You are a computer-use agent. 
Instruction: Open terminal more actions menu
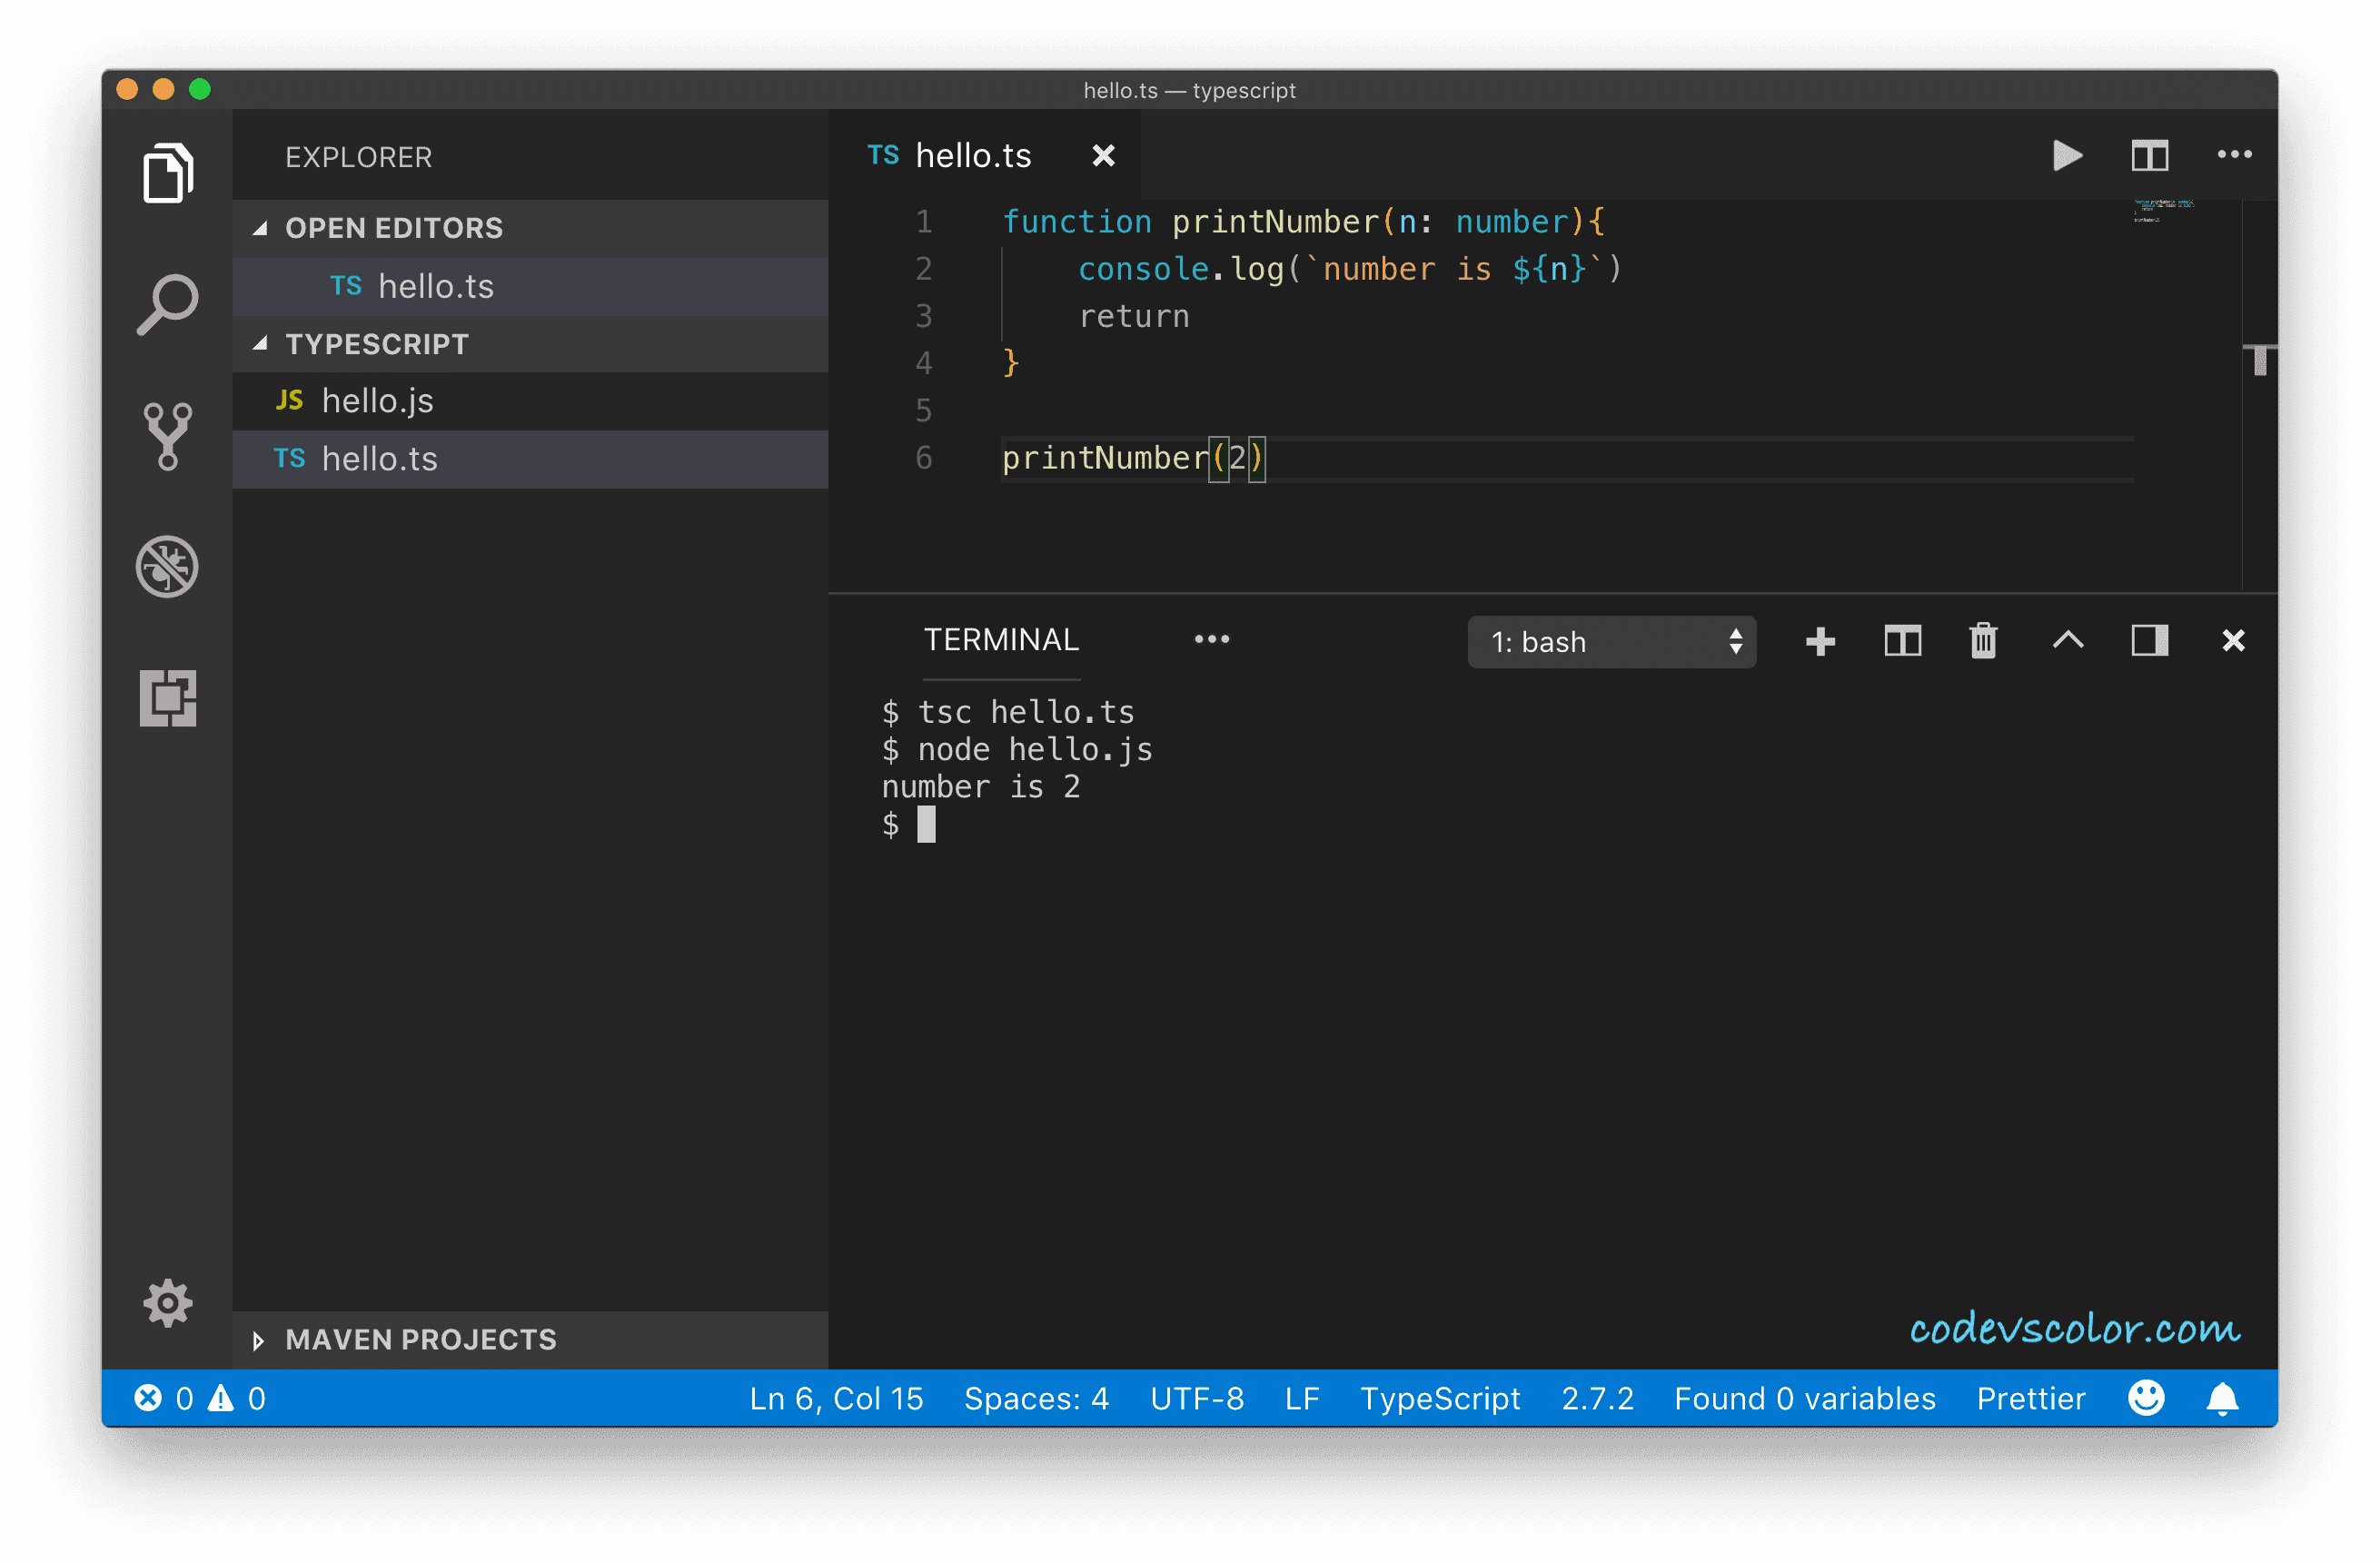tap(1212, 639)
